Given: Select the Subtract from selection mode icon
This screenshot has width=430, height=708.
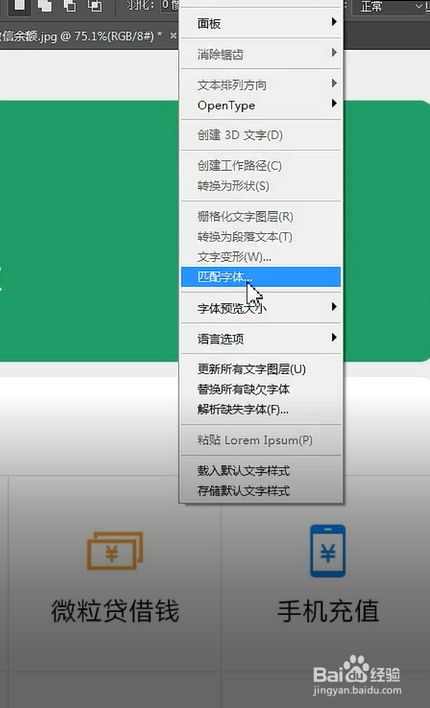Looking at the screenshot, I should pos(70,6).
